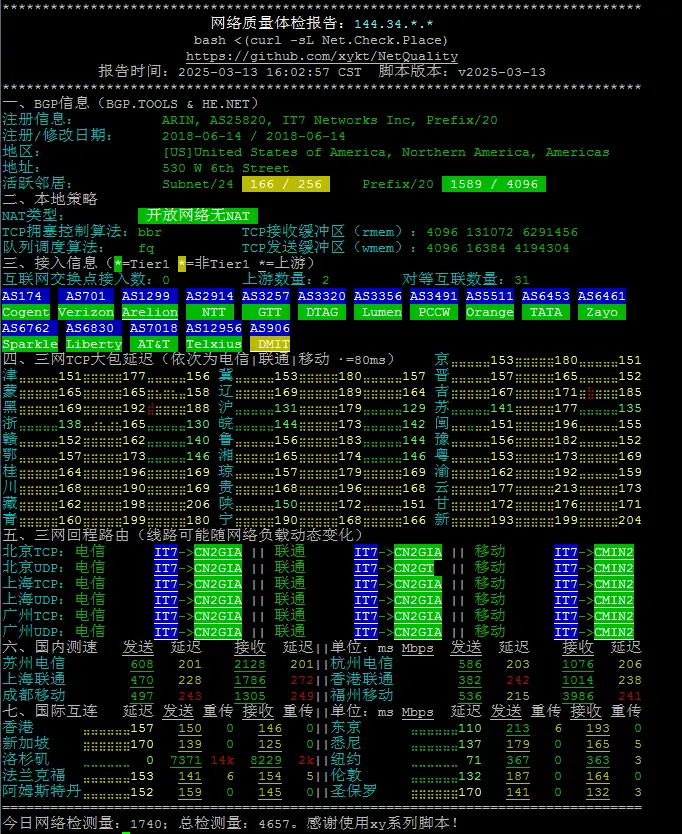Click the AS906 label
The height and width of the screenshot is (834, 682).
[x=270, y=328]
